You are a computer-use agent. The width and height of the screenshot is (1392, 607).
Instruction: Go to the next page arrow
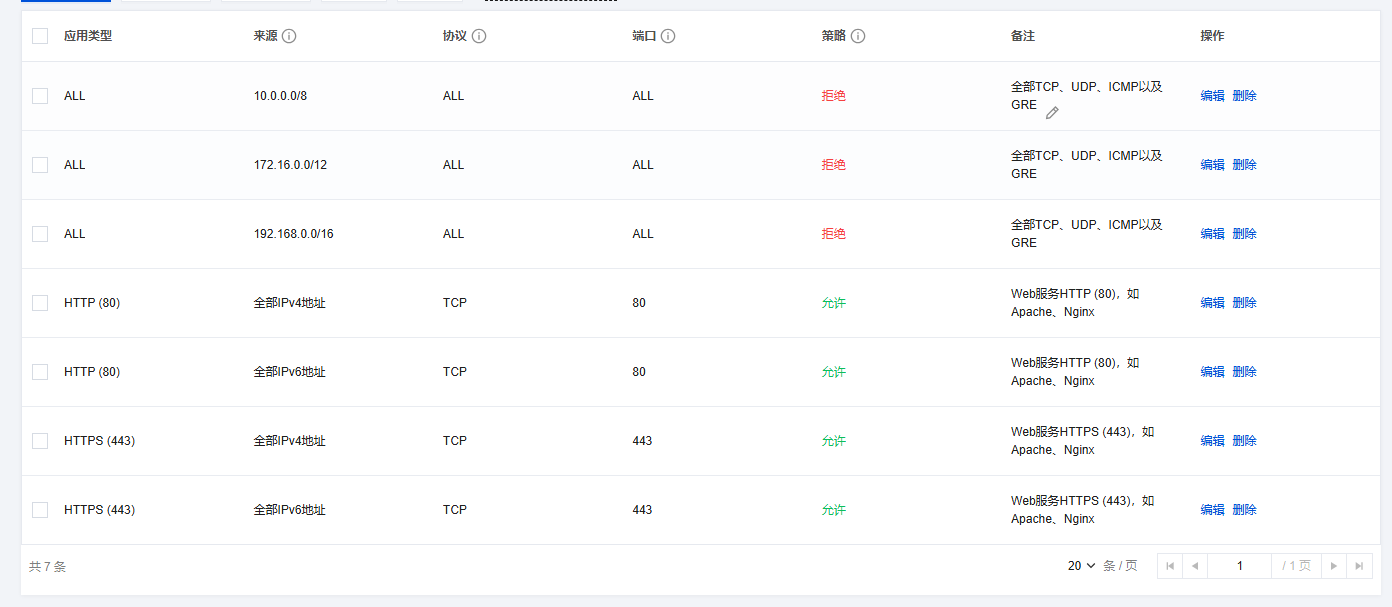pos(1333,566)
